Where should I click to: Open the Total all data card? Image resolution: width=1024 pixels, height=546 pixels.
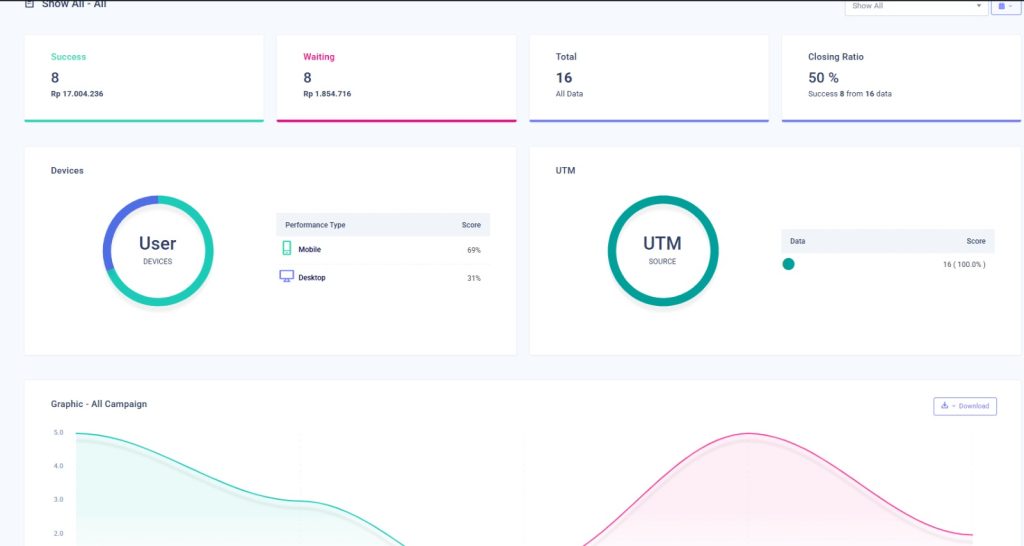click(x=648, y=77)
